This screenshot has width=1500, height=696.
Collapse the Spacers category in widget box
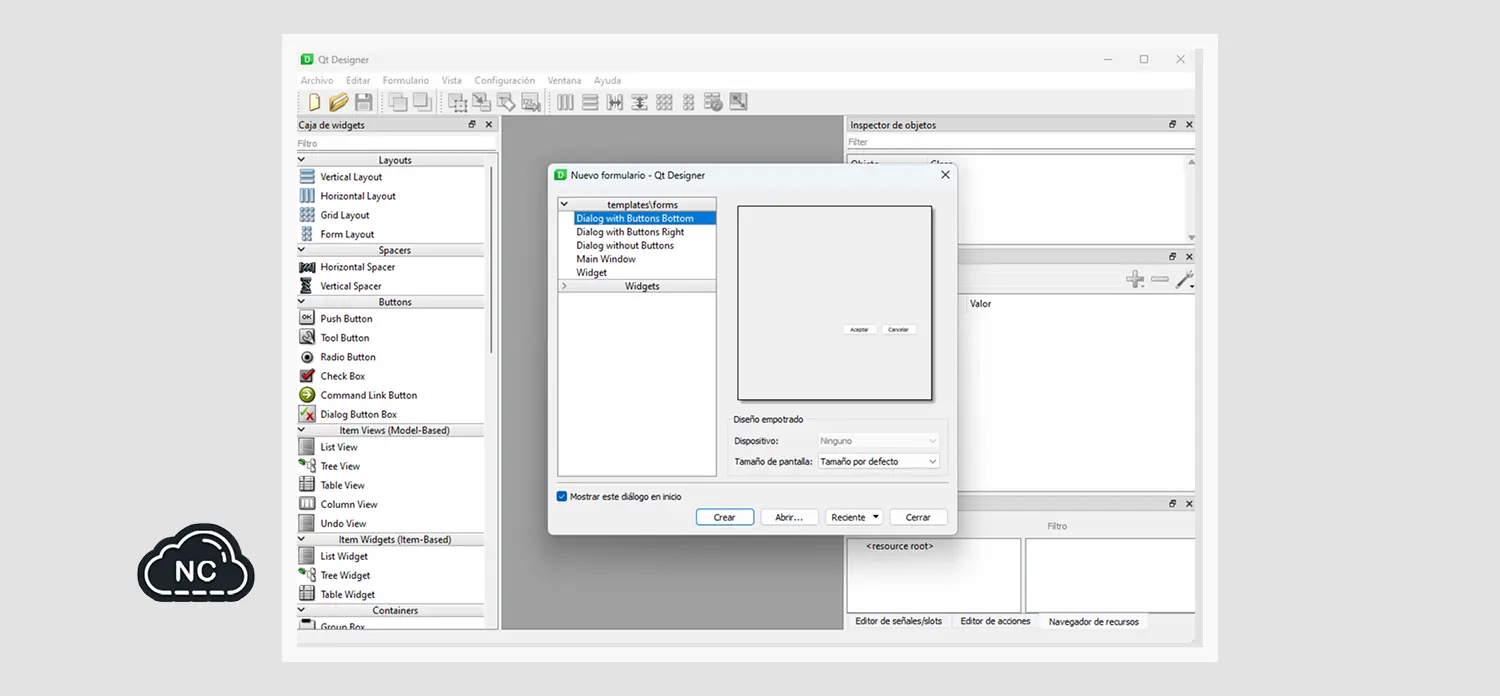pos(302,250)
